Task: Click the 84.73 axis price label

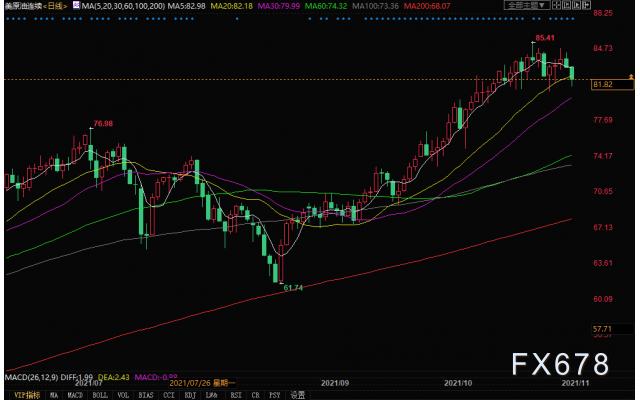Action: 603,48
